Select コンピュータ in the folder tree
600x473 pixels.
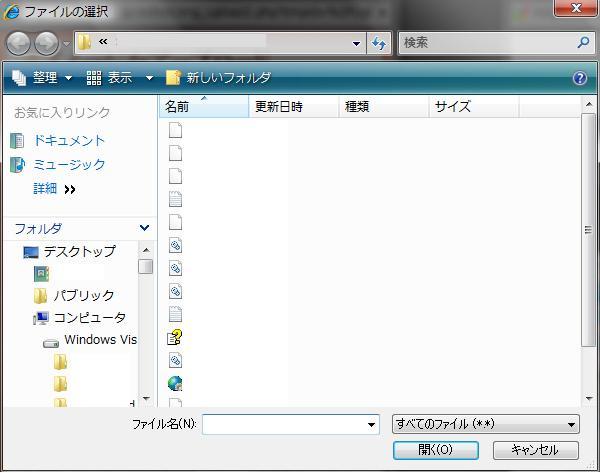89,318
